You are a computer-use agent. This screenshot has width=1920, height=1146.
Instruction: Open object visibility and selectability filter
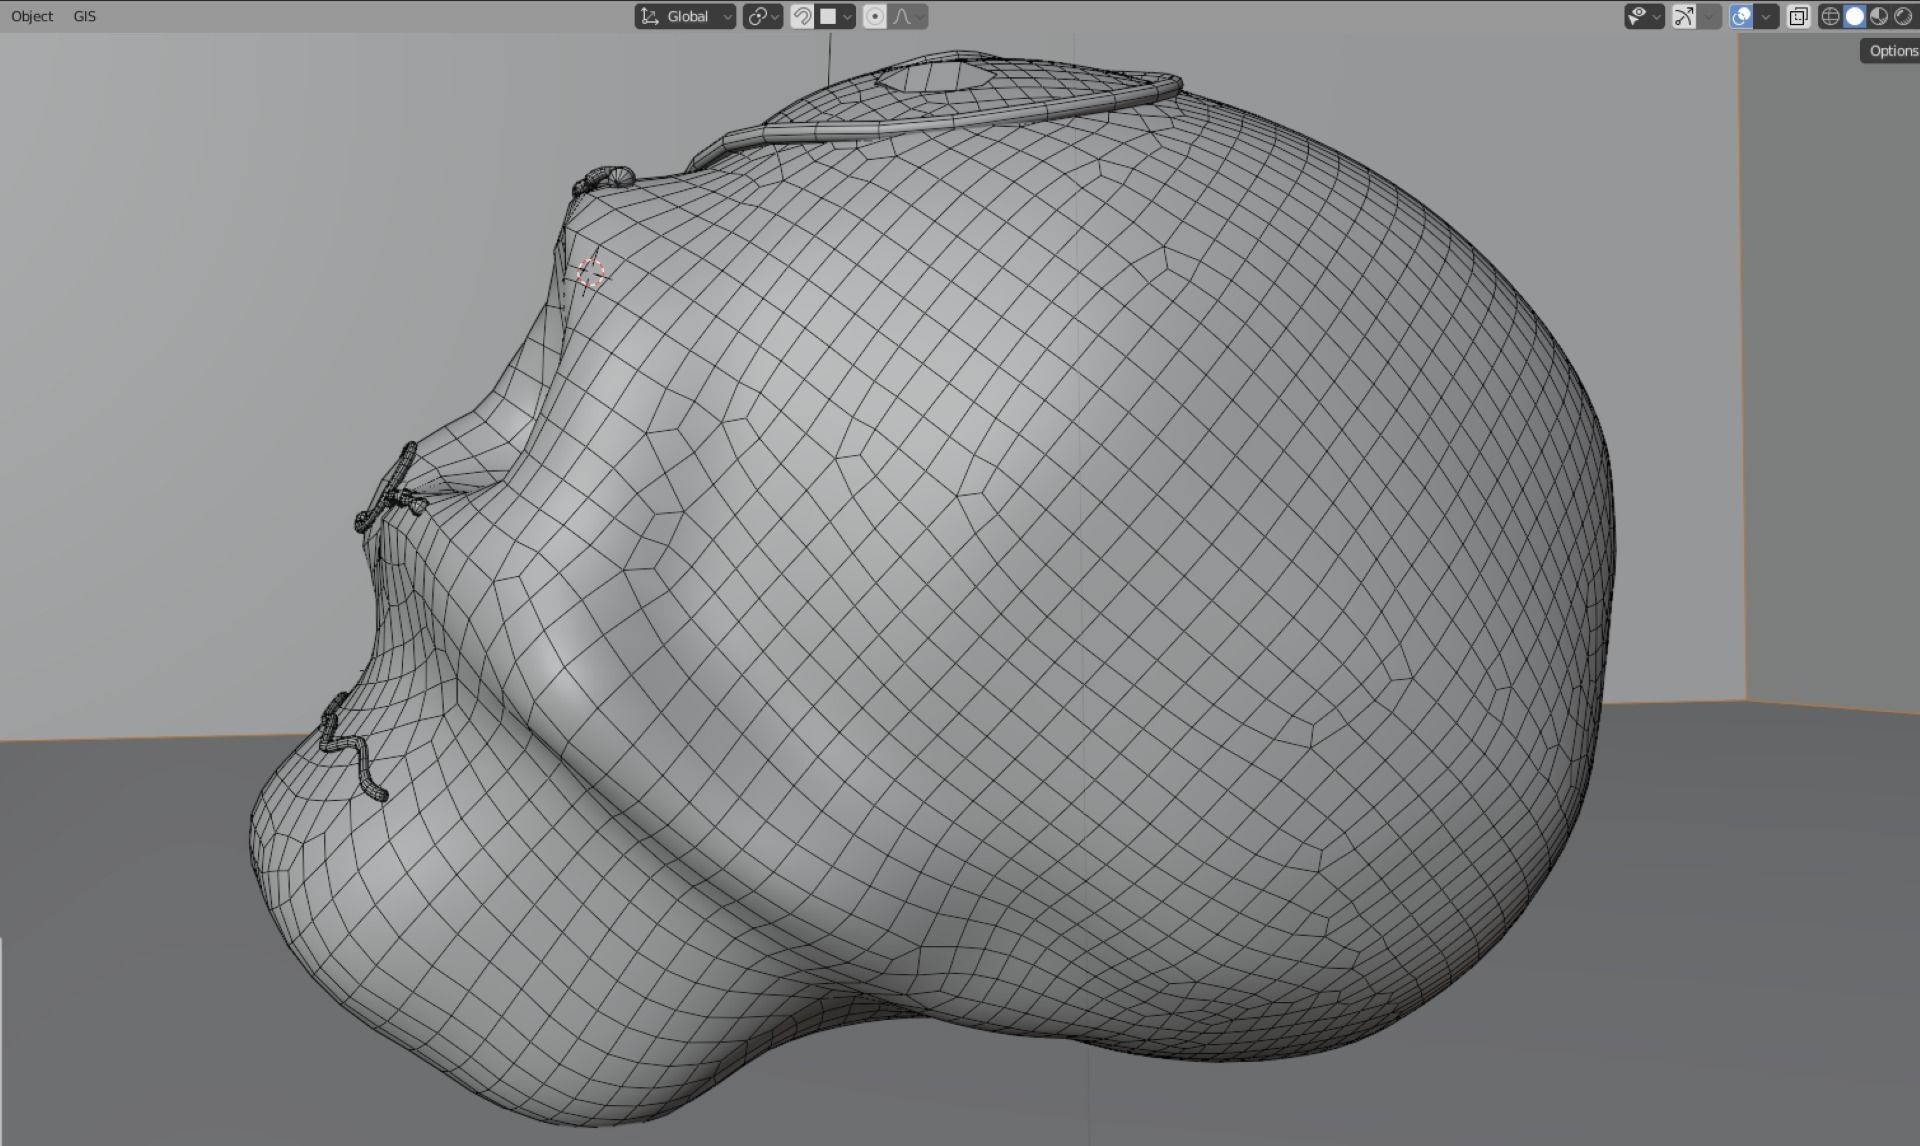tap(1643, 16)
